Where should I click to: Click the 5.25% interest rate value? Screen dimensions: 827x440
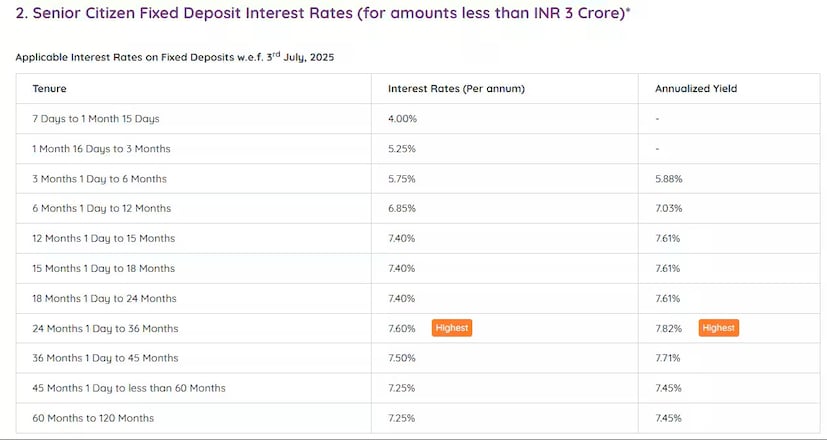[x=402, y=149]
